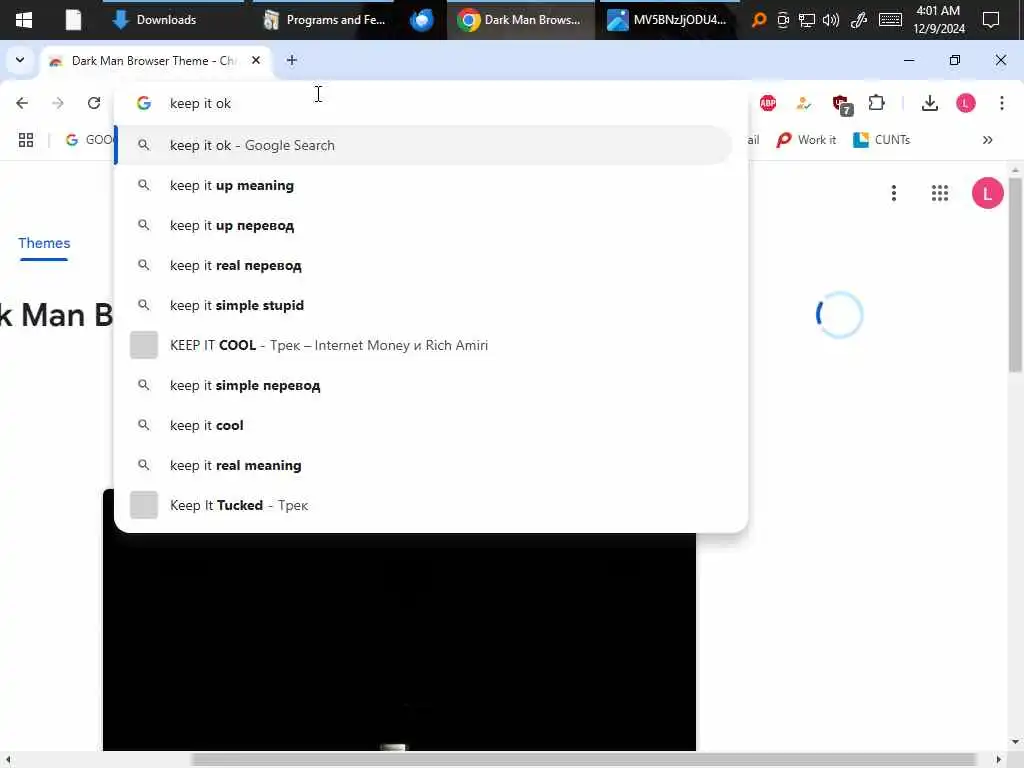Select keep it simple stupid suggestion
The image size is (1024, 768).
point(423,305)
